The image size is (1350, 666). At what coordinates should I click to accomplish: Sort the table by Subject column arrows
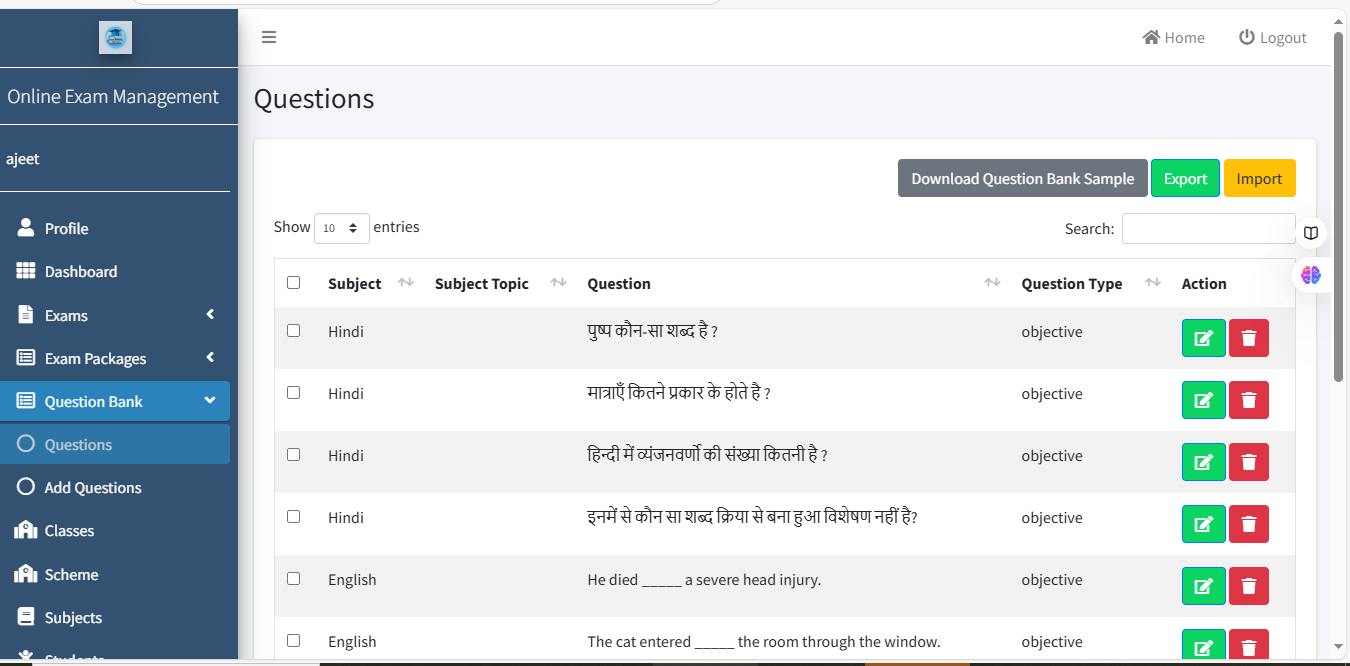tap(405, 283)
